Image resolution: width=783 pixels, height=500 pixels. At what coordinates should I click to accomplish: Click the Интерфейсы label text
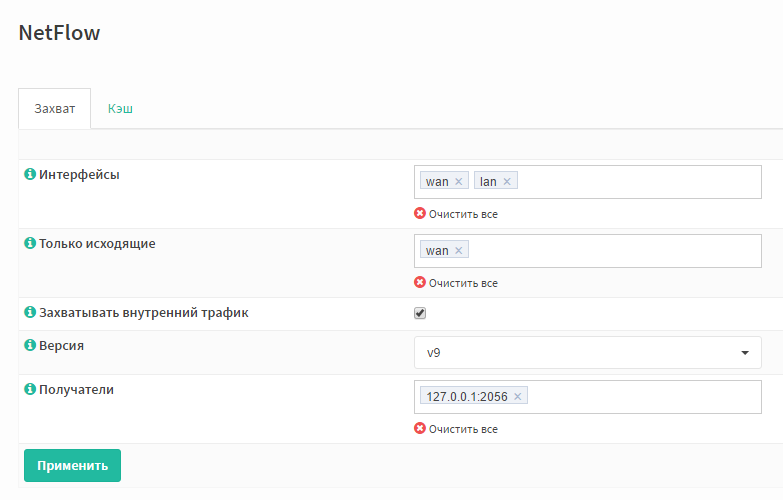tap(79, 174)
